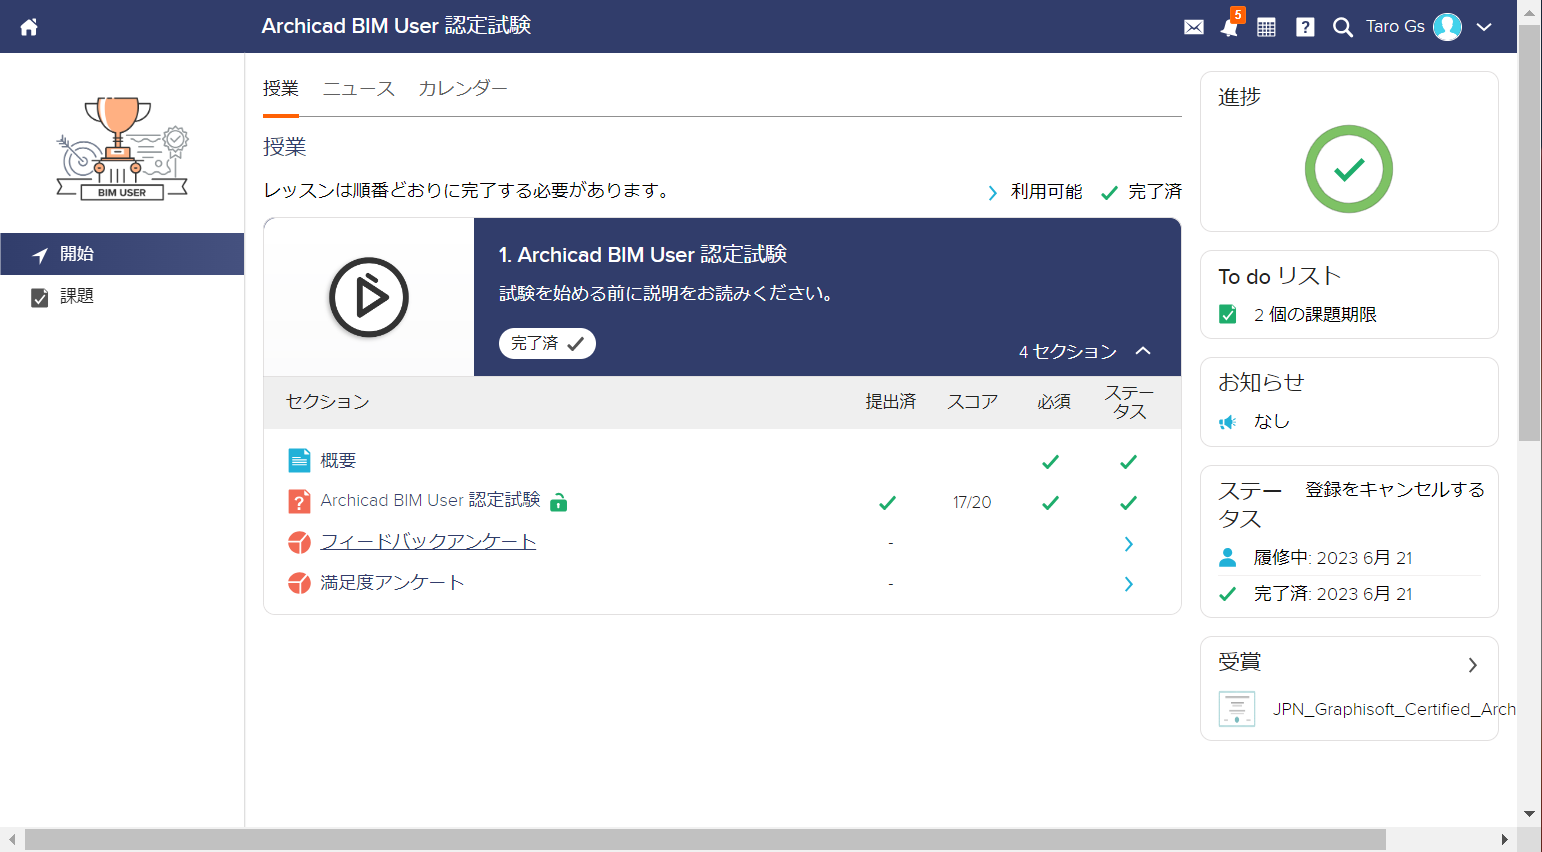Switch to the カレンダー tab
Viewport: 1542px width, 852px height.
[463, 89]
